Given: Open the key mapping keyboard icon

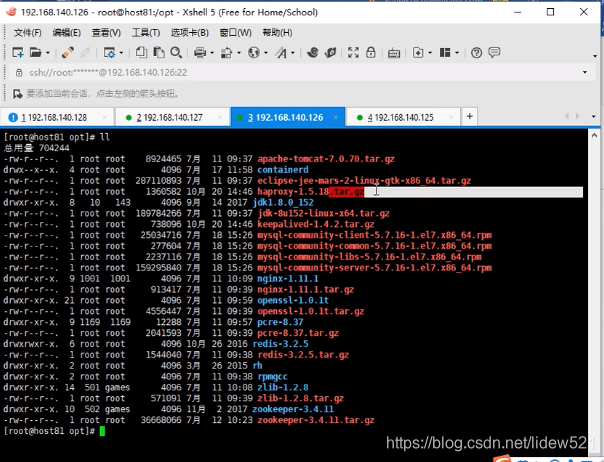Looking at the screenshot, I should pyautogui.click(x=394, y=53).
